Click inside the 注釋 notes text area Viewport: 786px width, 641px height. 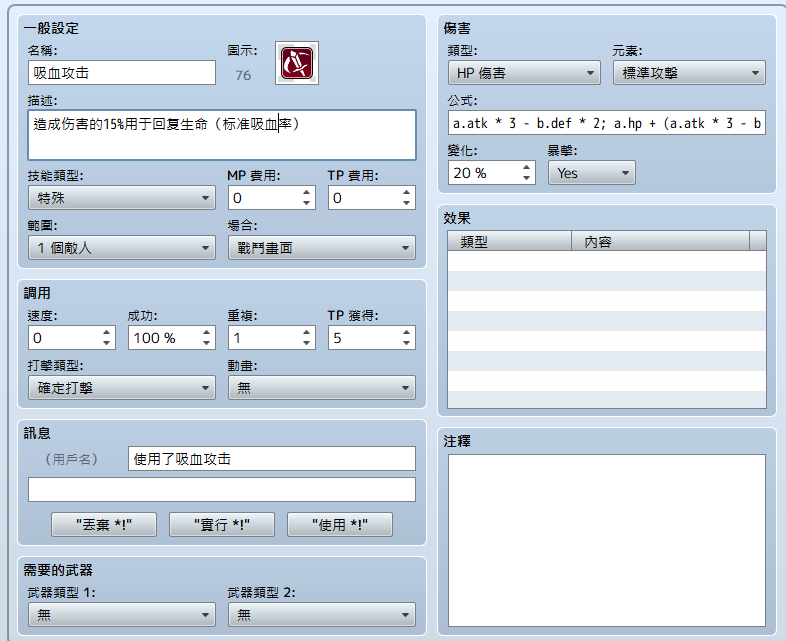[x=607, y=540]
